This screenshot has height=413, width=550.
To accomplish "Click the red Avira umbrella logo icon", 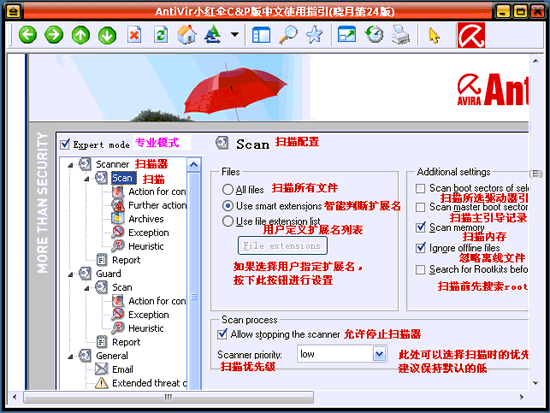I will [x=471, y=35].
